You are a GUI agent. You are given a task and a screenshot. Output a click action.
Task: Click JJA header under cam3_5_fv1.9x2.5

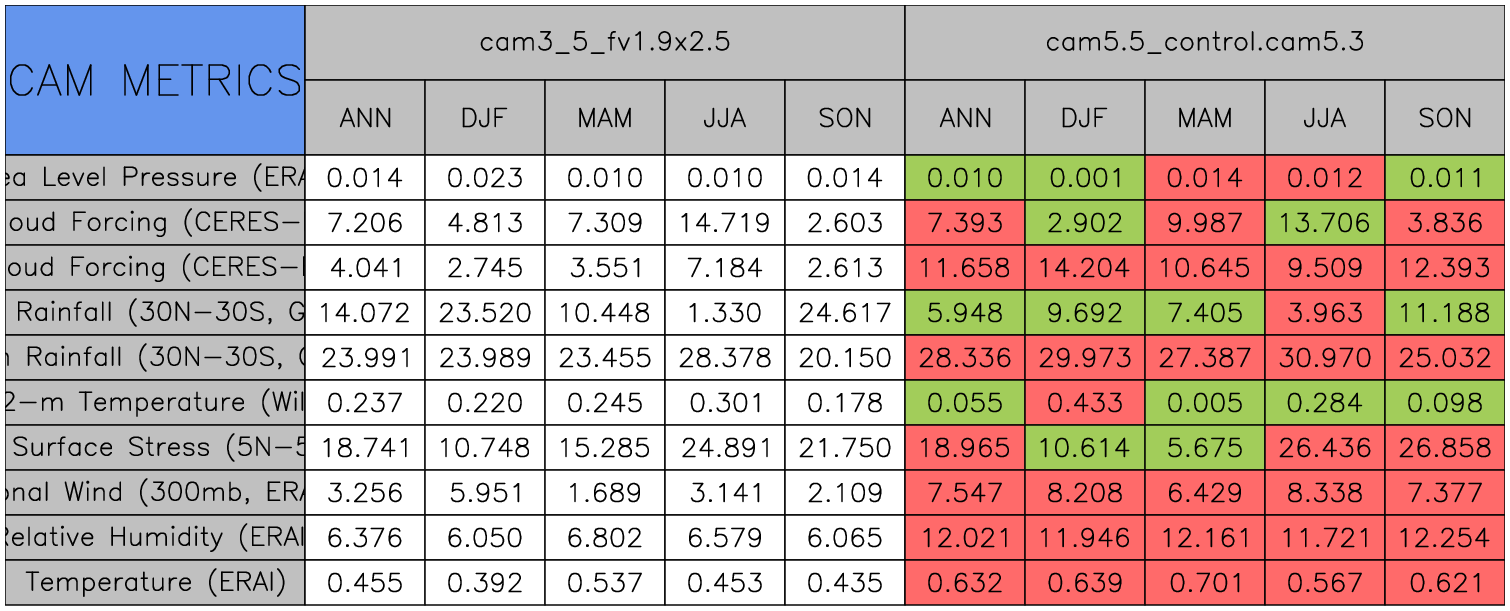725,118
